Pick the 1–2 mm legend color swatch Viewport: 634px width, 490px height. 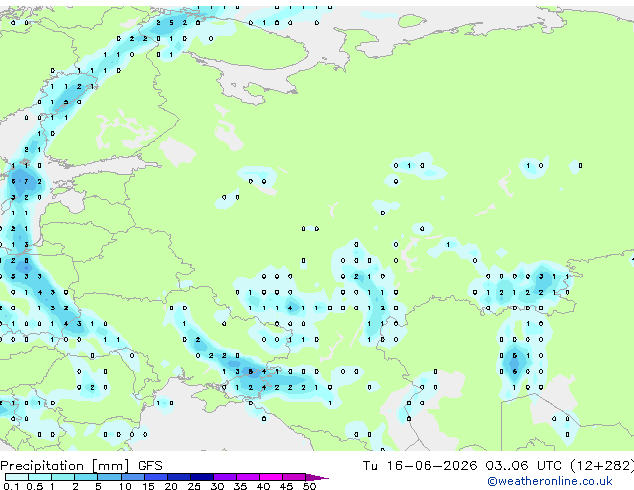point(63,477)
